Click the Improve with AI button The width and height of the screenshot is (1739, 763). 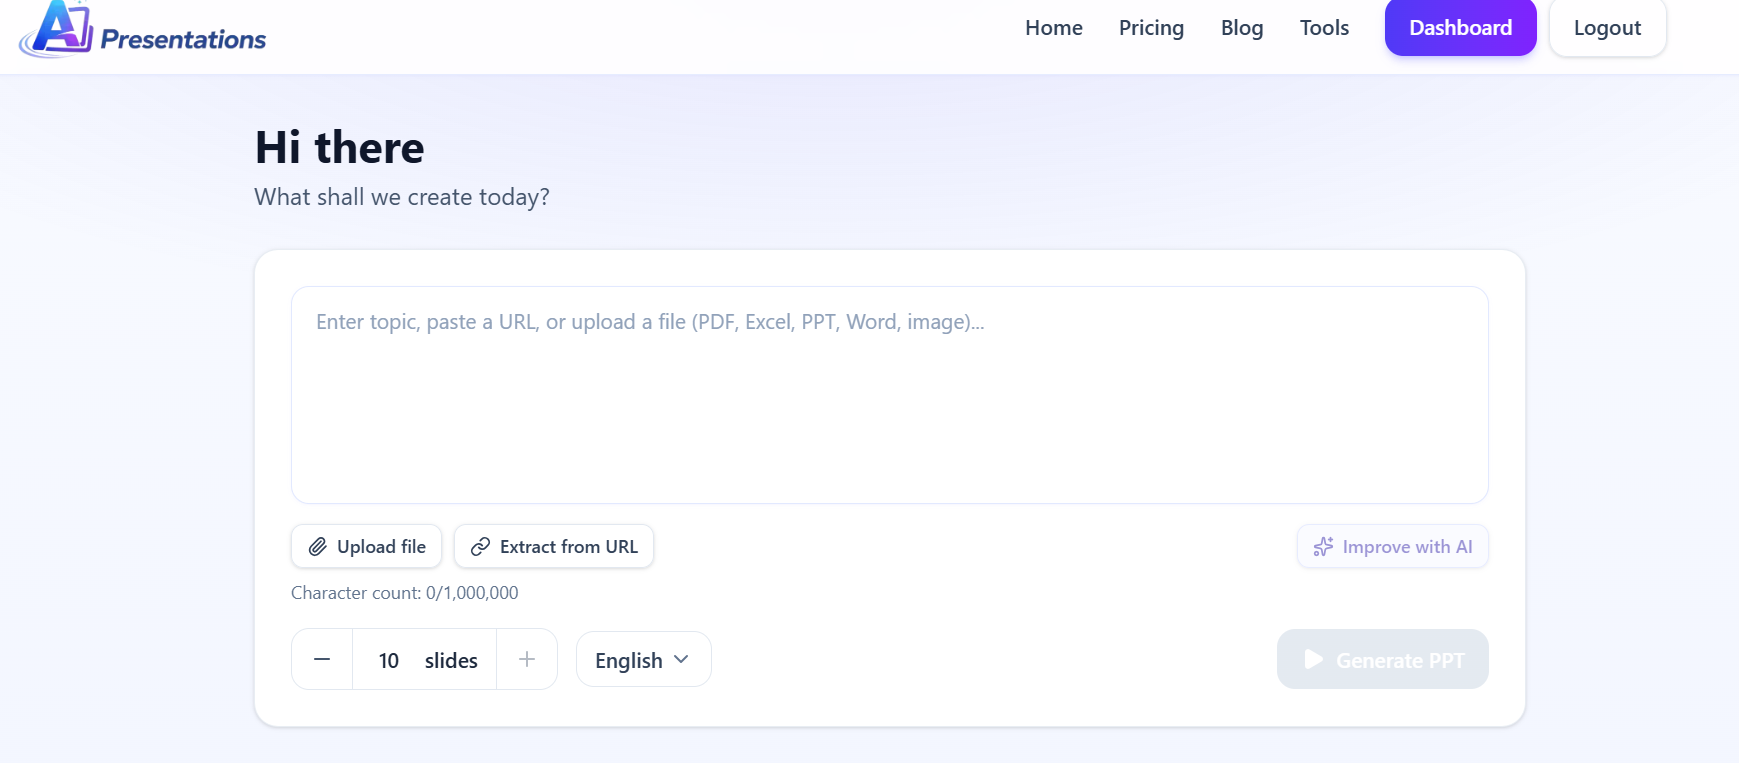[x=1392, y=546]
